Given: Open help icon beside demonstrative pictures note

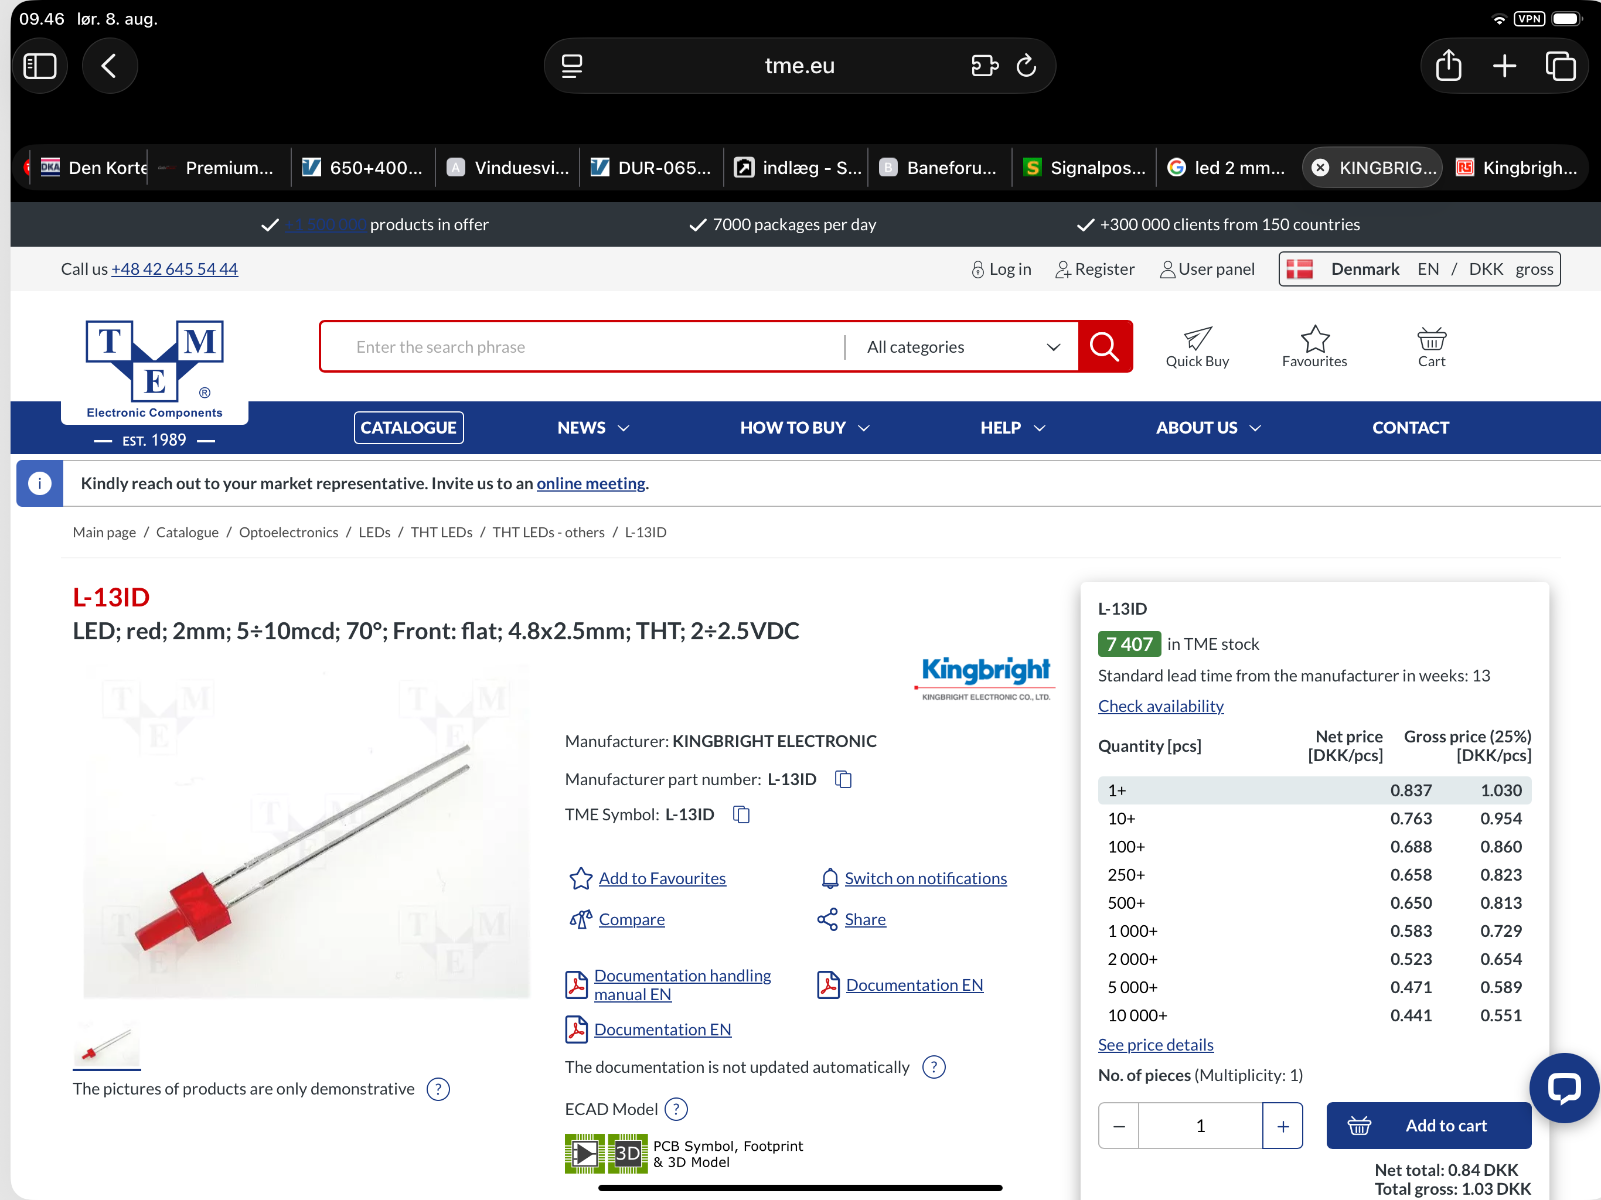Looking at the screenshot, I should 438,1089.
